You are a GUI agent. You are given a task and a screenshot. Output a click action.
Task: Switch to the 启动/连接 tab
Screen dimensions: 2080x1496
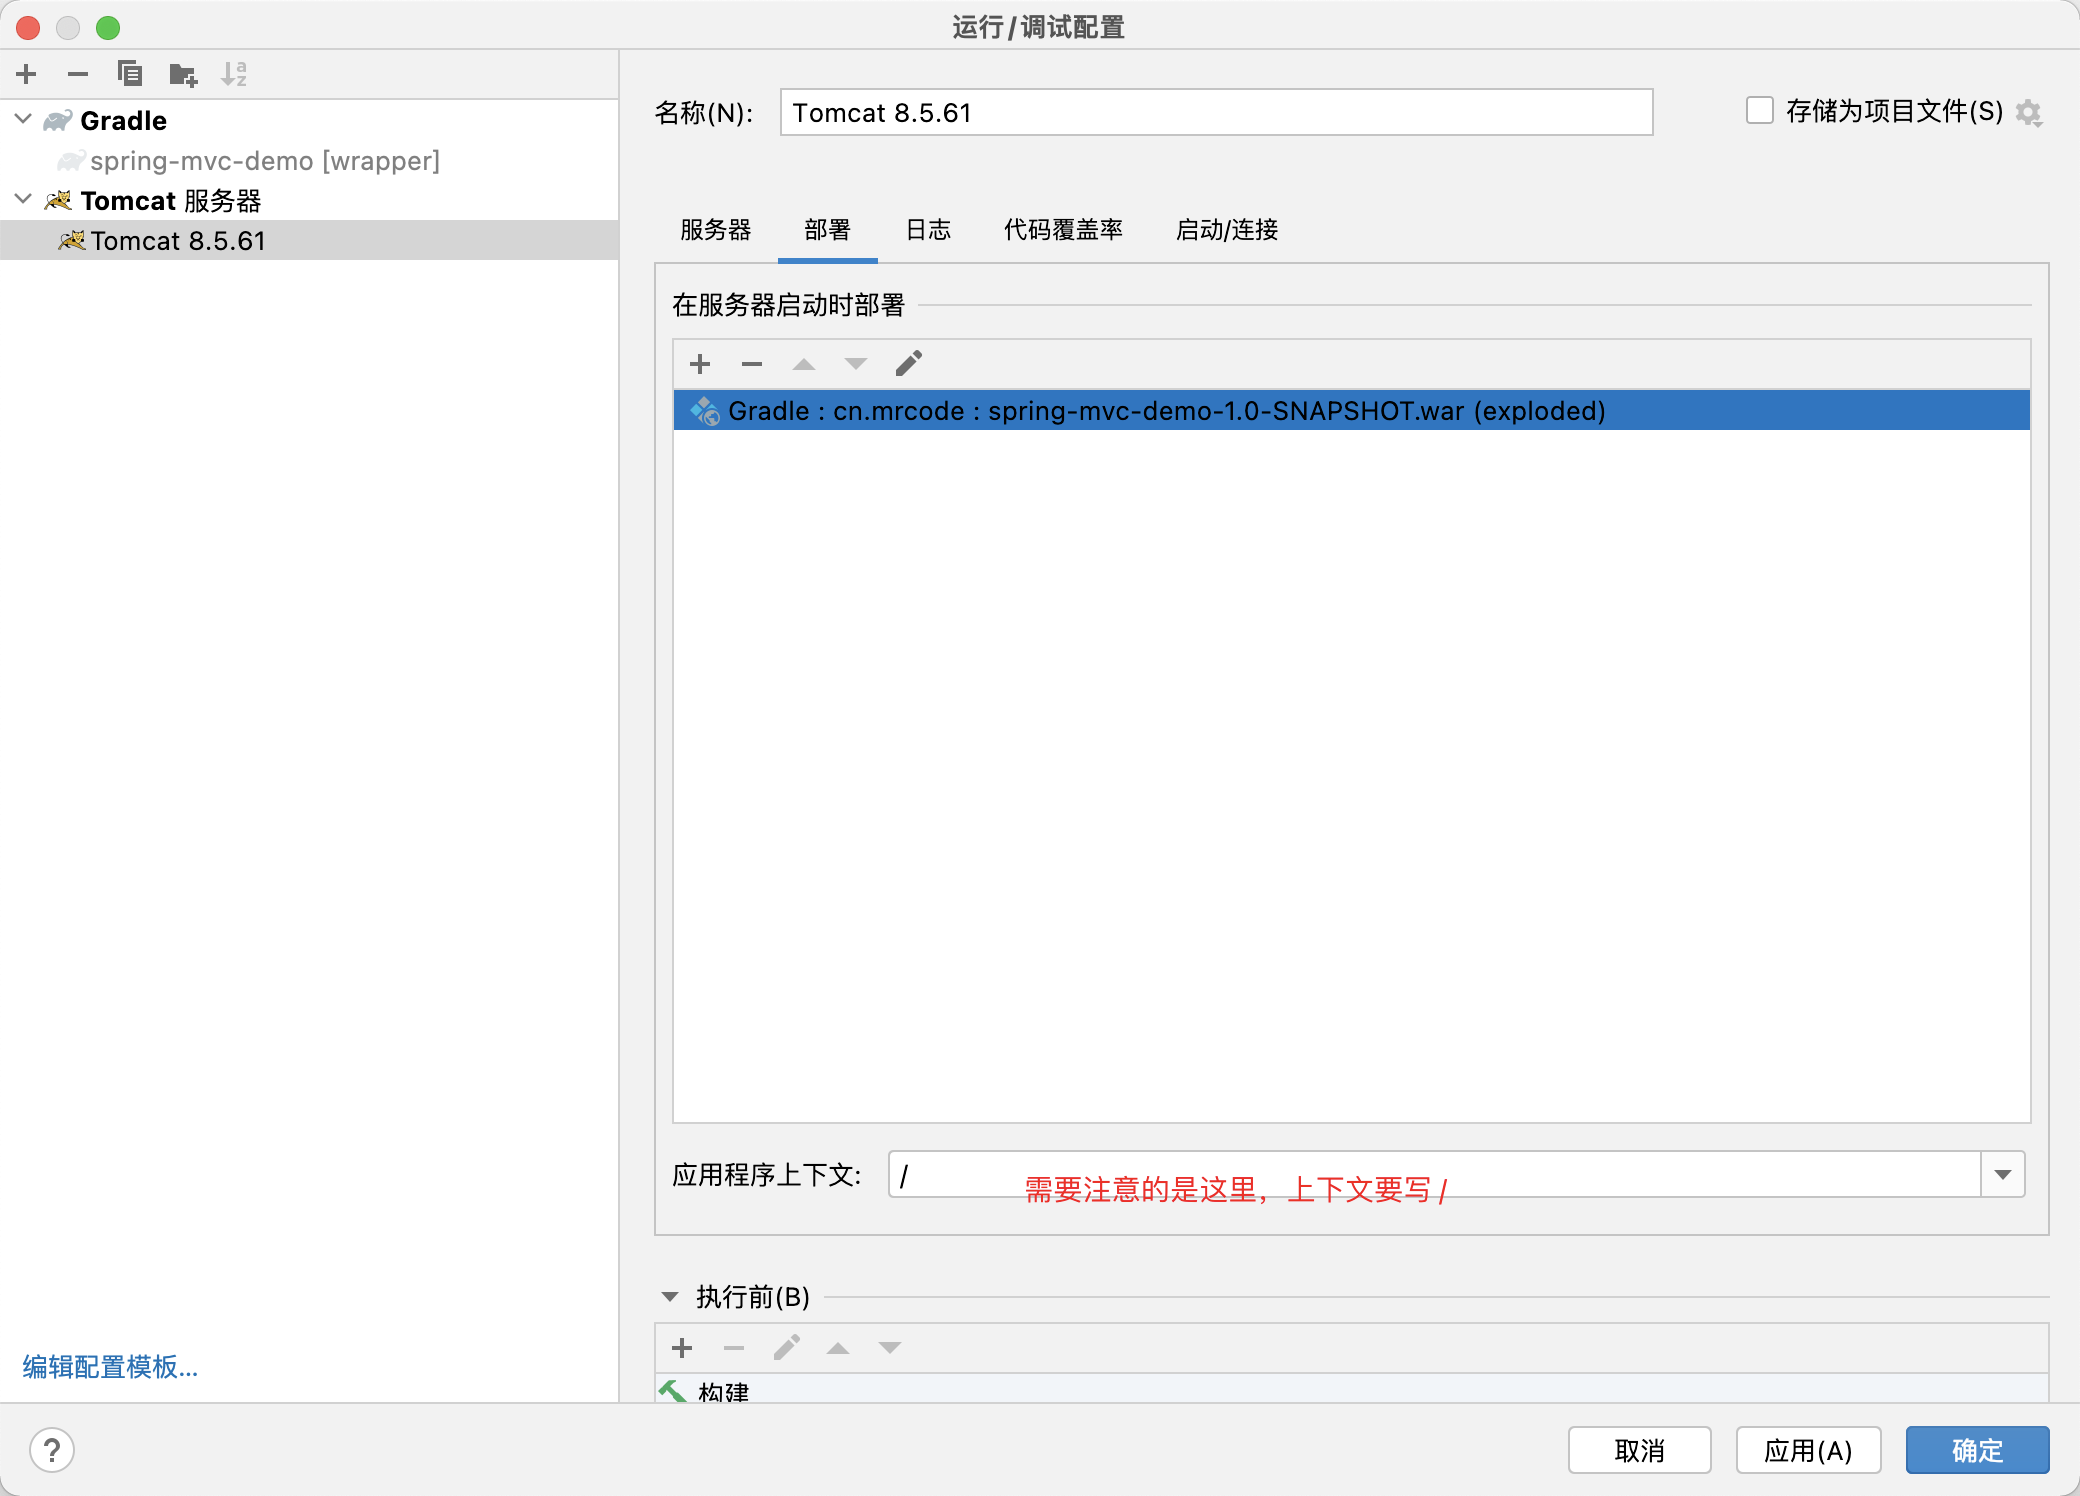coord(1226,230)
